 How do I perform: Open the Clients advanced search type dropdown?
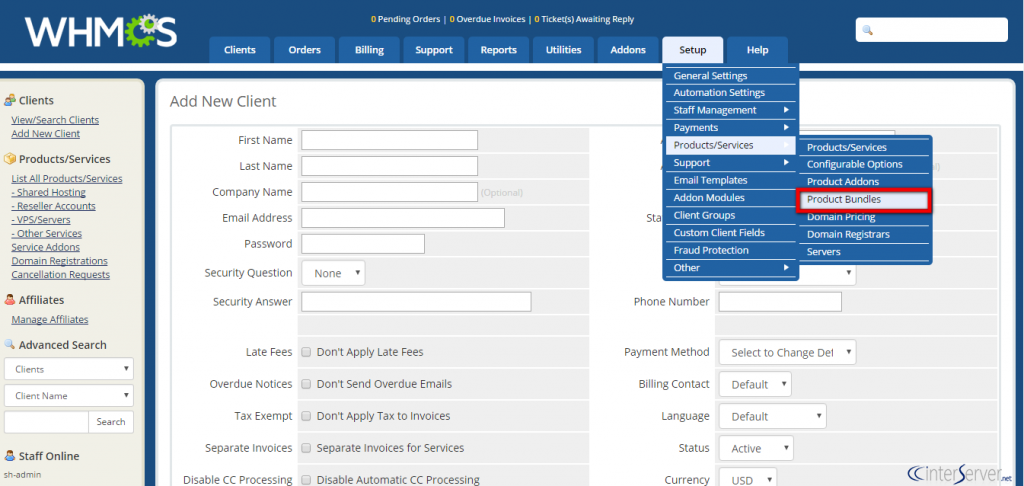tap(69, 369)
